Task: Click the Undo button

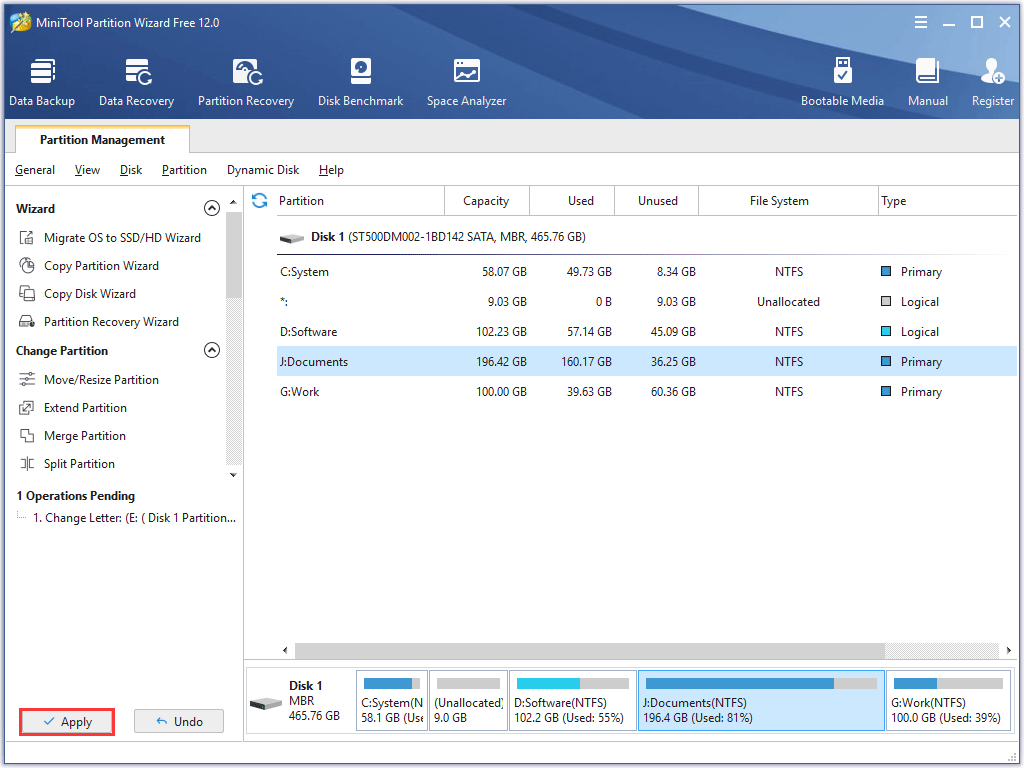Action: pos(179,722)
